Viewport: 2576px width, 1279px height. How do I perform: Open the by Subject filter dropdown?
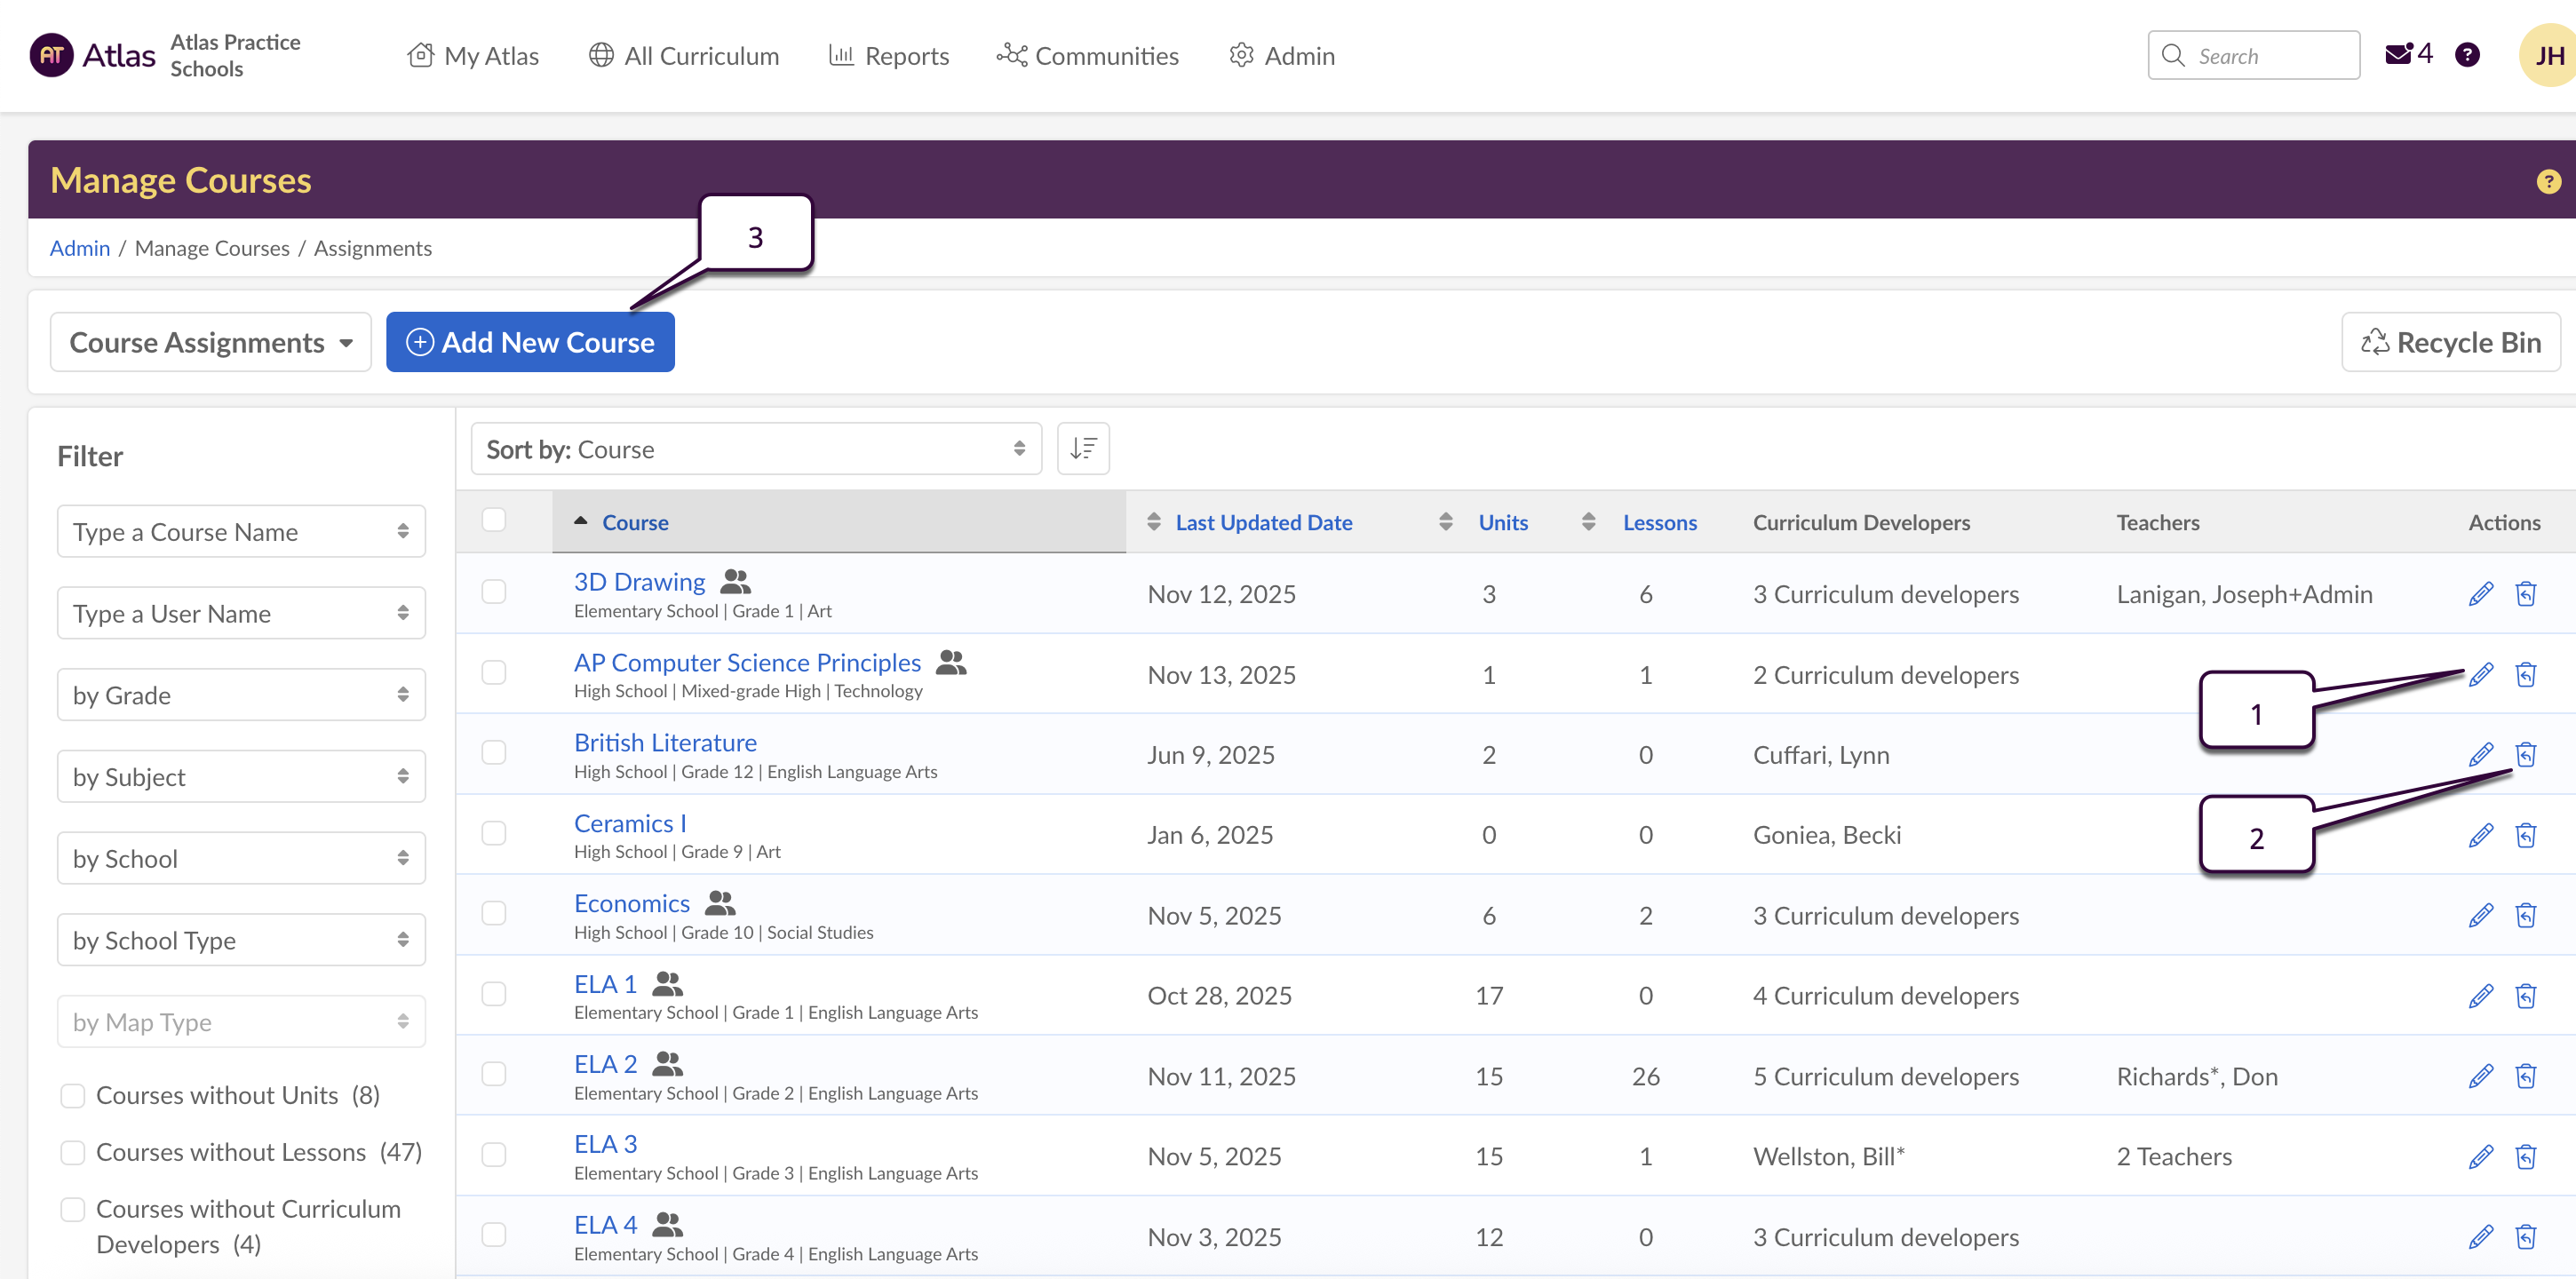(241, 777)
